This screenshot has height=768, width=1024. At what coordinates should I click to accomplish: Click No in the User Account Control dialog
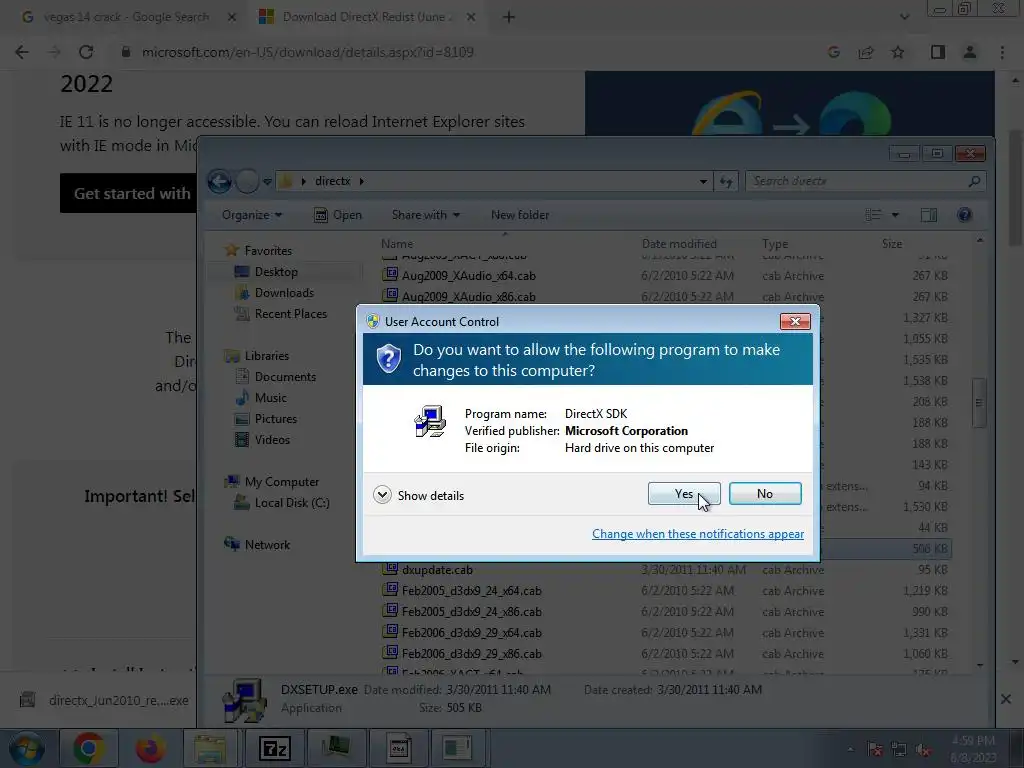765,494
